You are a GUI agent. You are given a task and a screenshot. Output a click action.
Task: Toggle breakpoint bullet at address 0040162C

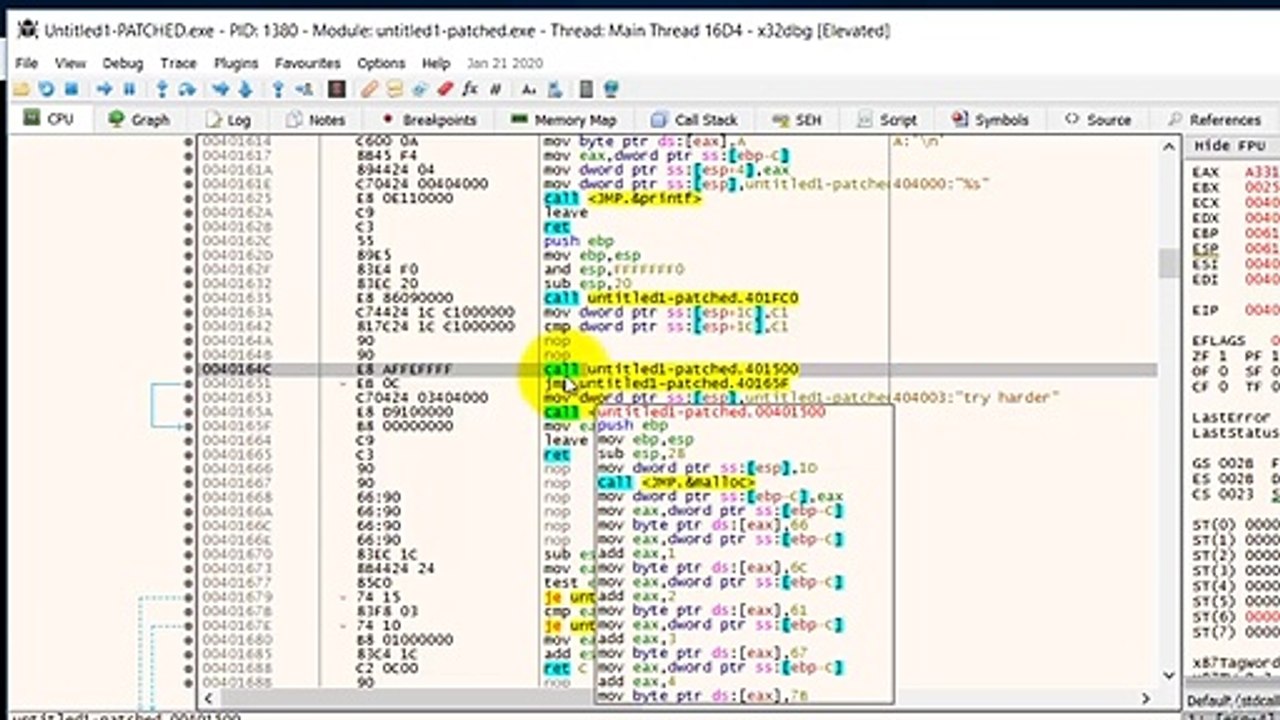coord(189,241)
